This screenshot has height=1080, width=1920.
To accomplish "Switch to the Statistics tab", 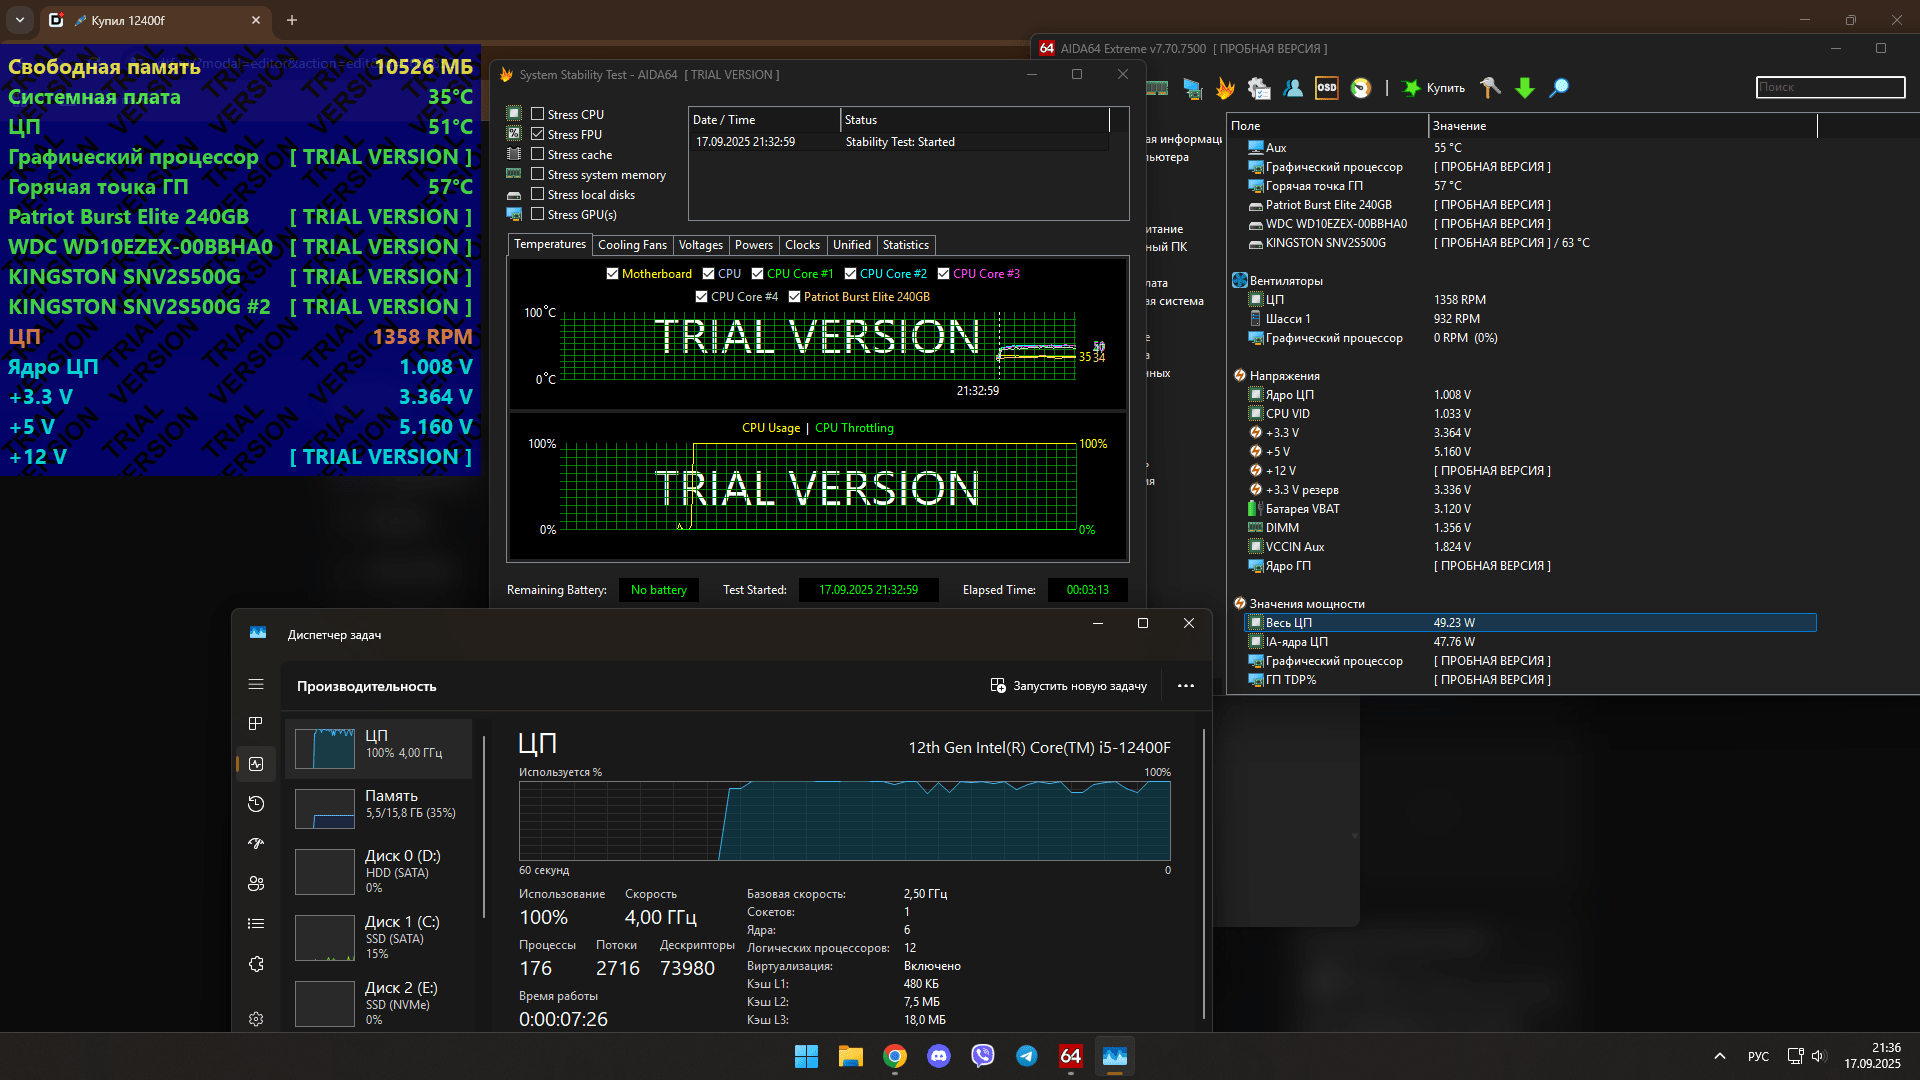I will point(906,245).
